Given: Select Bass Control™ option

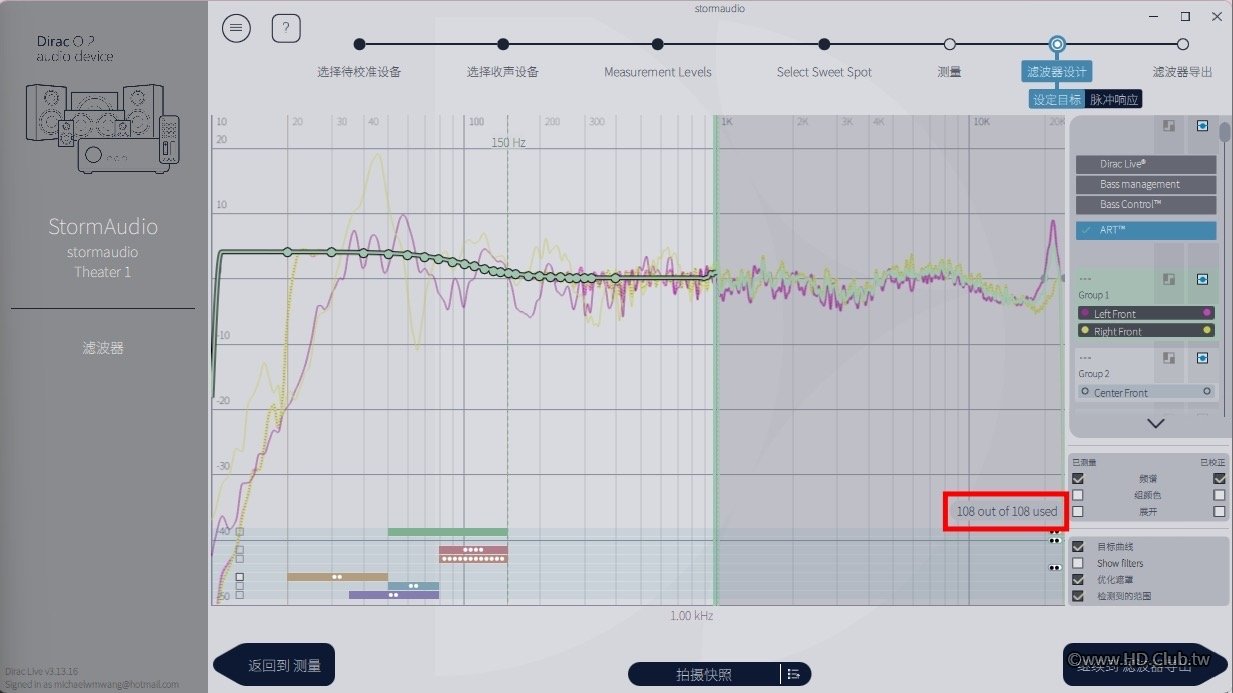Looking at the screenshot, I should (x=1146, y=204).
